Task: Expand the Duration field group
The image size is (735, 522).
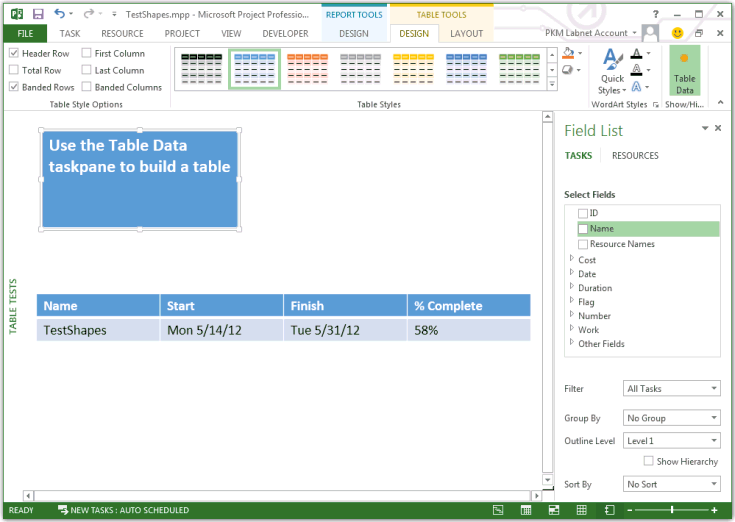Action: 571,286
